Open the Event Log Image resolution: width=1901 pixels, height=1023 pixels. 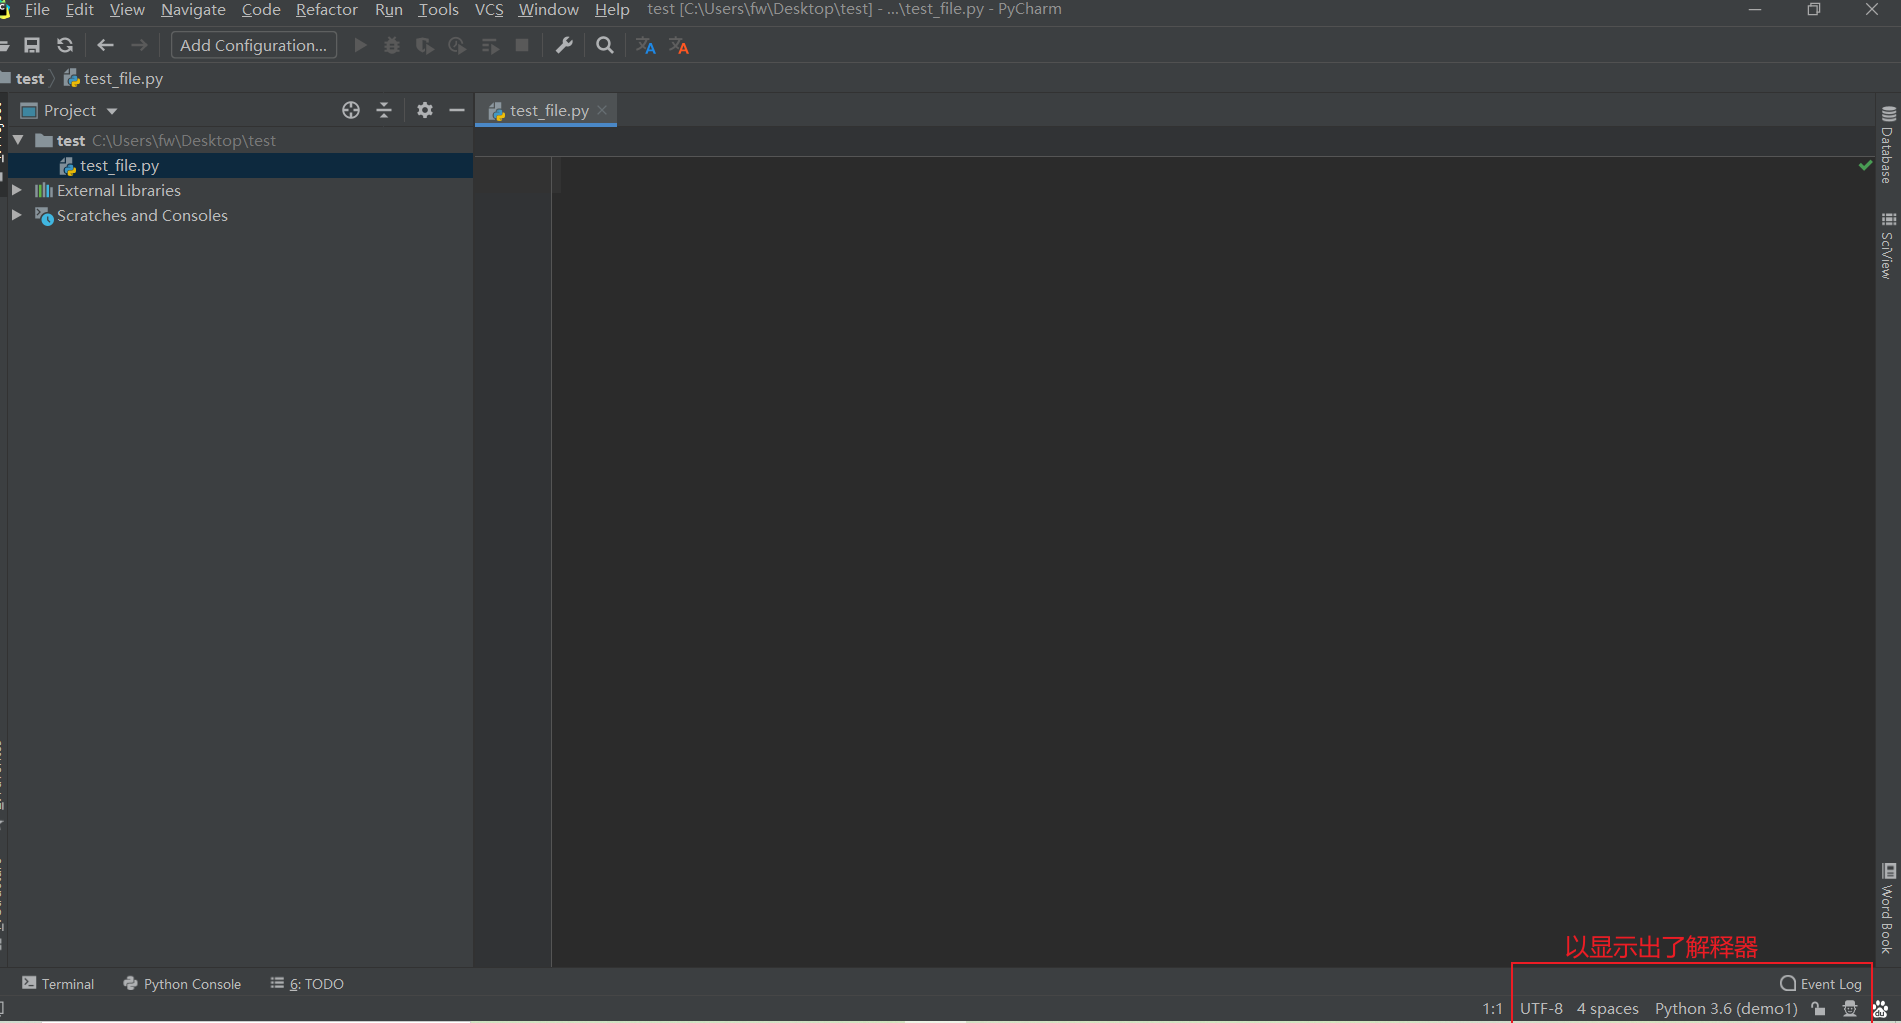tap(1821, 984)
